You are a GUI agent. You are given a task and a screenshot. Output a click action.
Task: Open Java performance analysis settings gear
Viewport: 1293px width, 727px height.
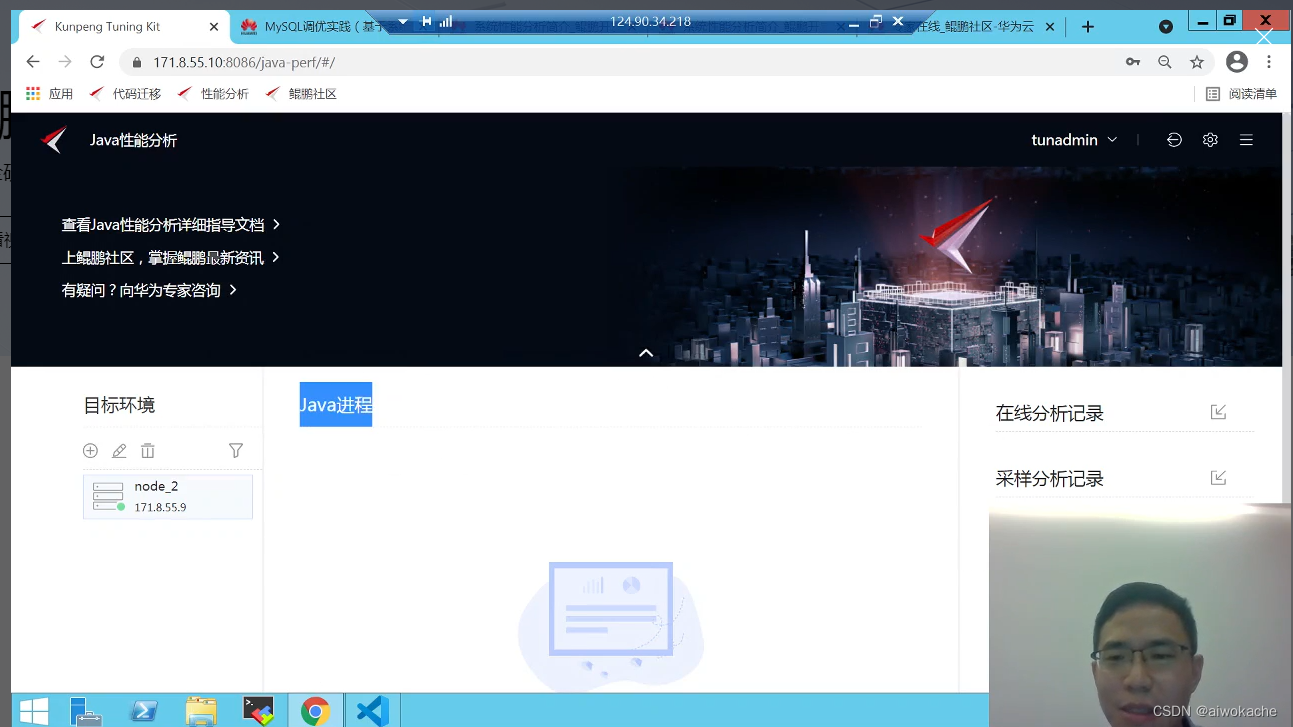click(x=1210, y=140)
